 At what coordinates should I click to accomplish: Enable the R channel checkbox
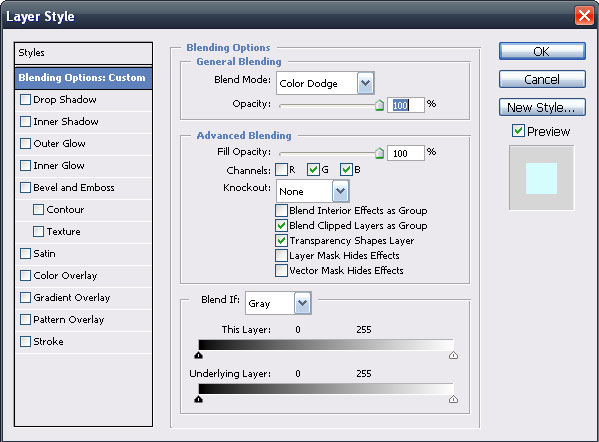tap(282, 169)
